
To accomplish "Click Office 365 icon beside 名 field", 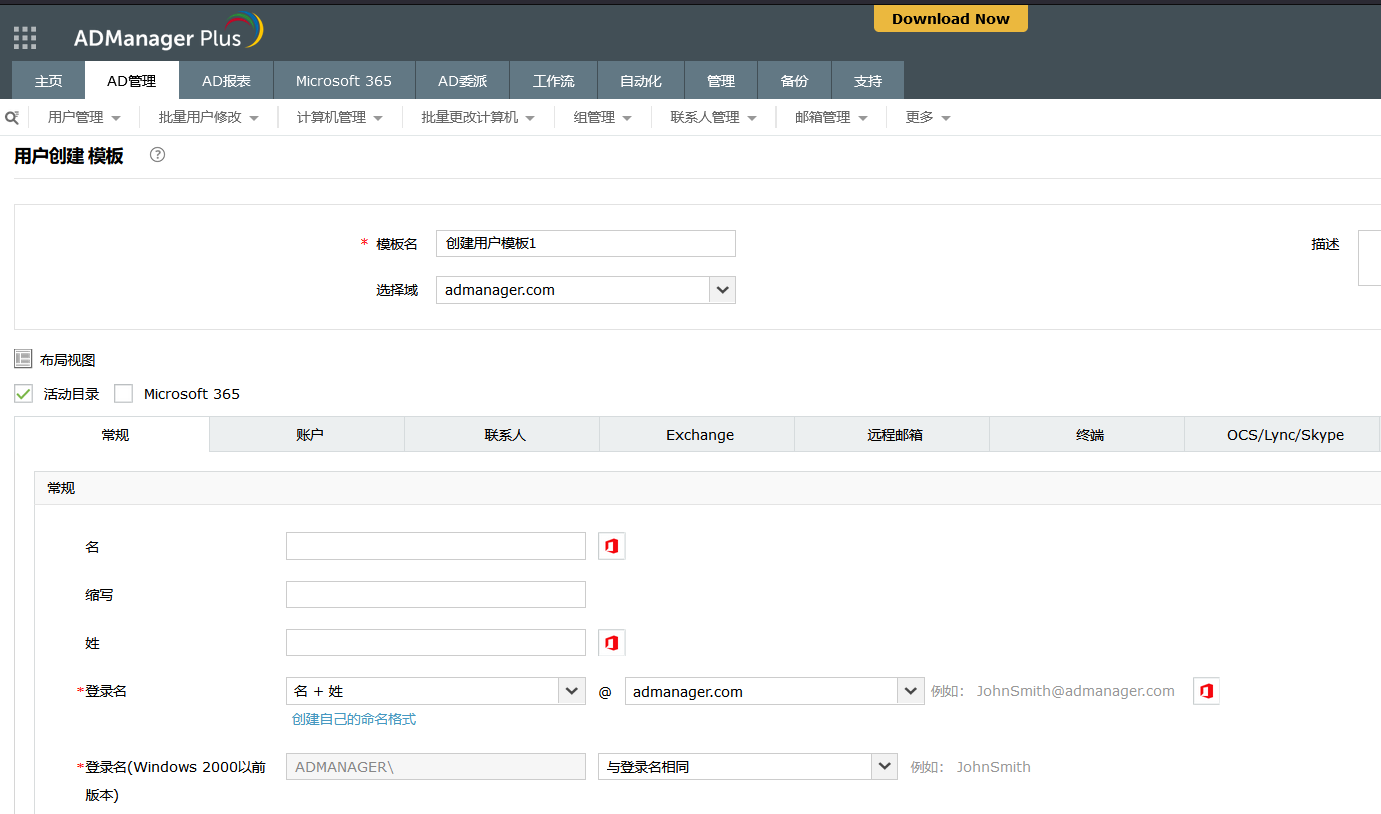I will pos(611,546).
